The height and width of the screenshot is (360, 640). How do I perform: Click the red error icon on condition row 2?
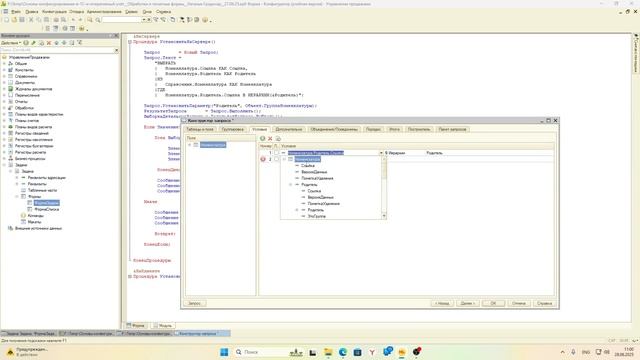[x=263, y=159]
